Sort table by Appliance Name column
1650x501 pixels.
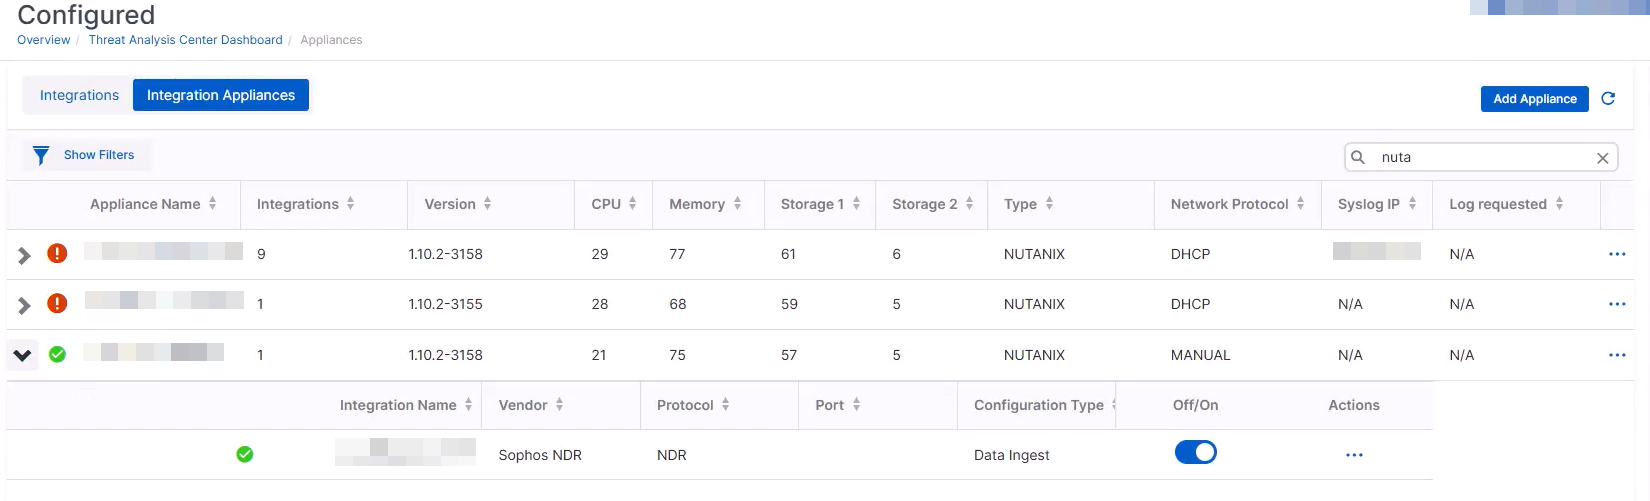point(146,204)
